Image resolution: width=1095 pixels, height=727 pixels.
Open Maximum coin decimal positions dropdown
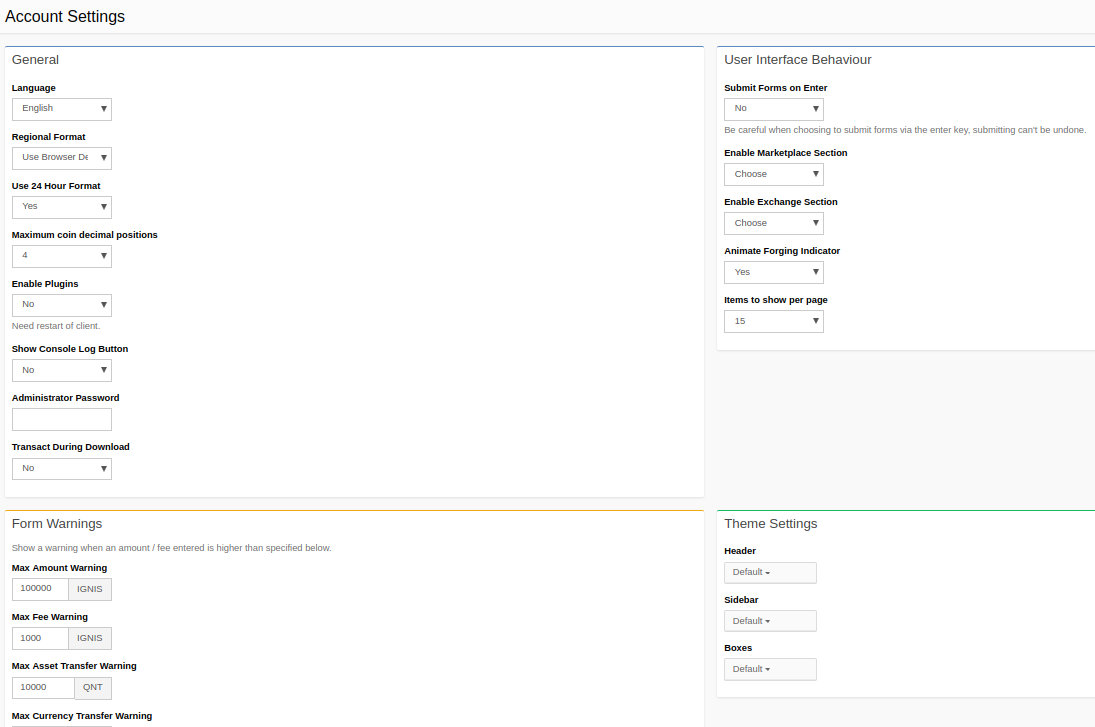click(62, 256)
